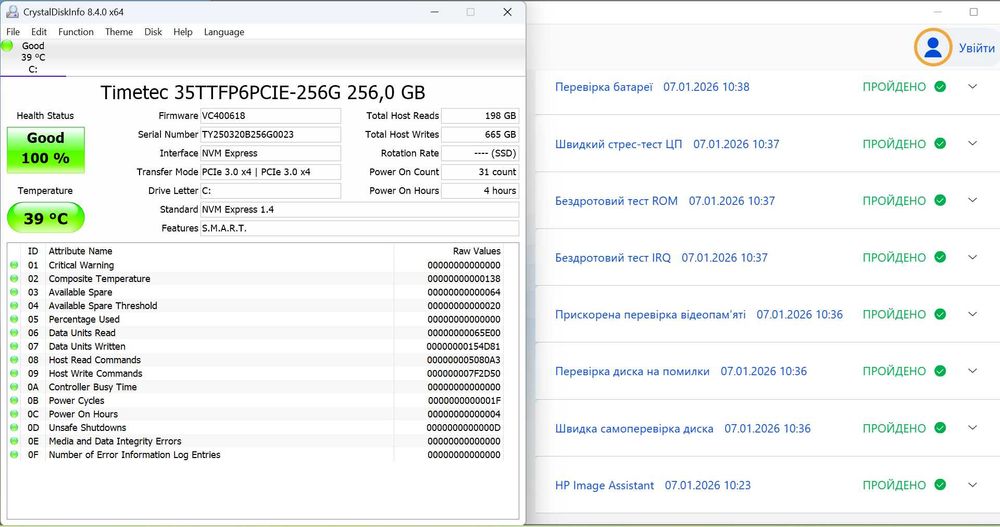This screenshot has height=527, width=1000.
Task: Open the Language menu
Action: [x=224, y=32]
